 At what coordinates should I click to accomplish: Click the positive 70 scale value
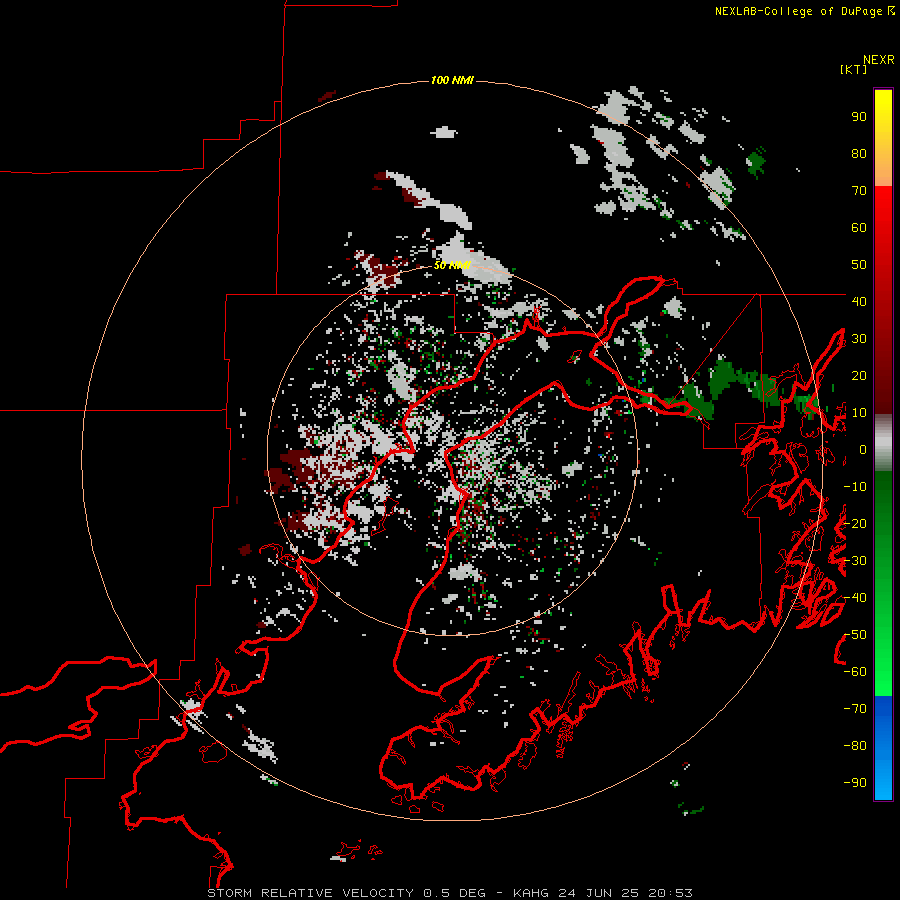pyautogui.click(x=859, y=191)
